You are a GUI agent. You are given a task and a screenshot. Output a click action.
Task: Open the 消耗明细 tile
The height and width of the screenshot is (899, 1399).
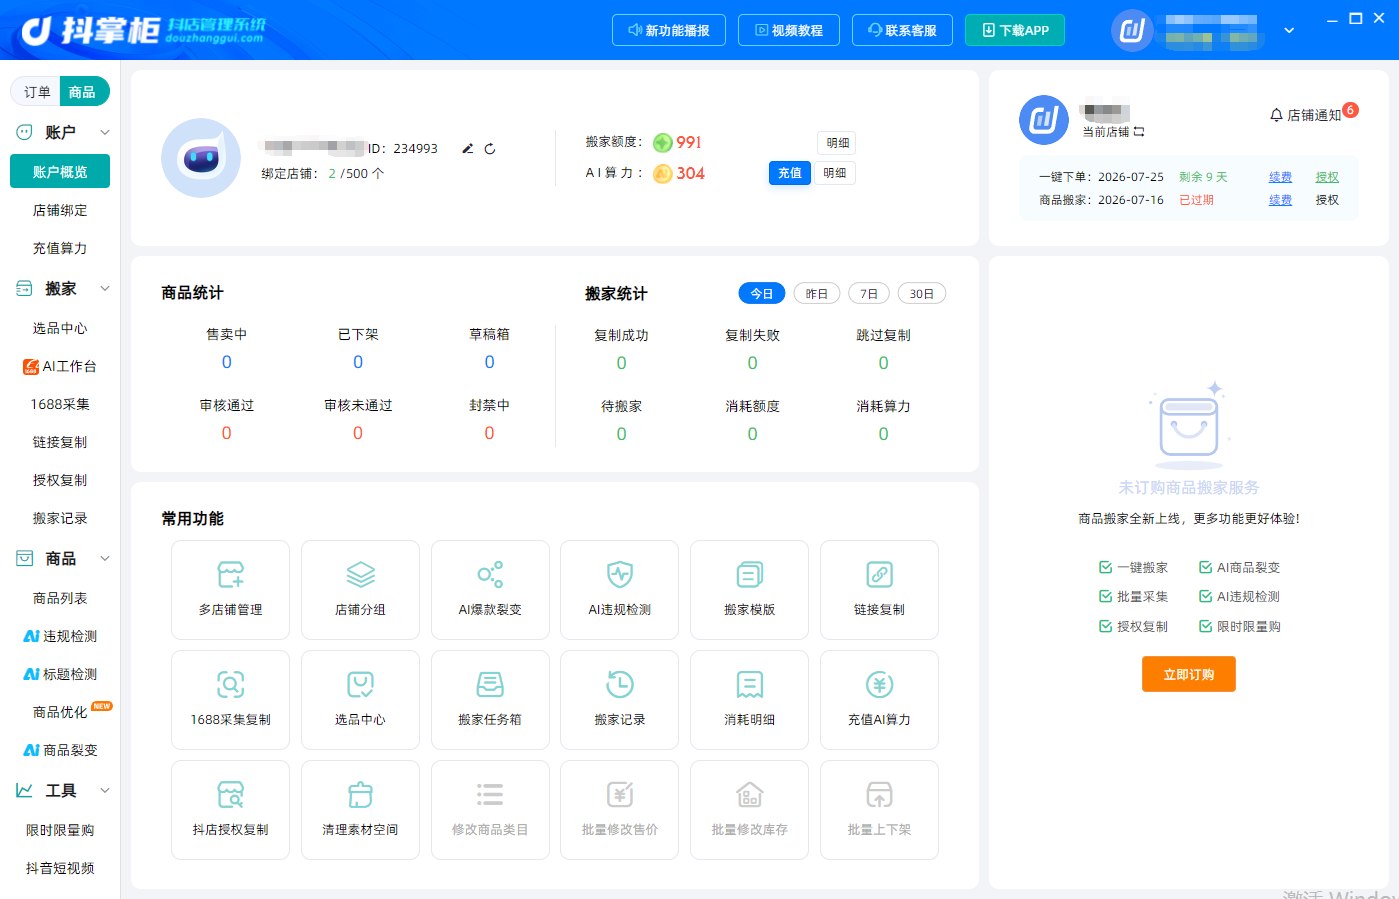click(749, 700)
